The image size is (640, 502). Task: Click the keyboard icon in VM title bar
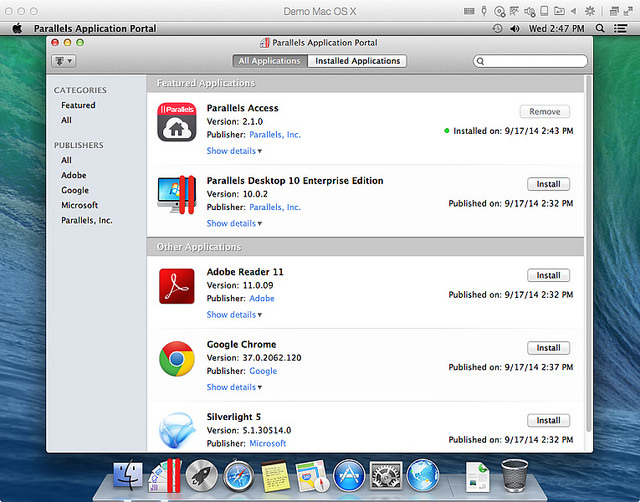tap(469, 11)
